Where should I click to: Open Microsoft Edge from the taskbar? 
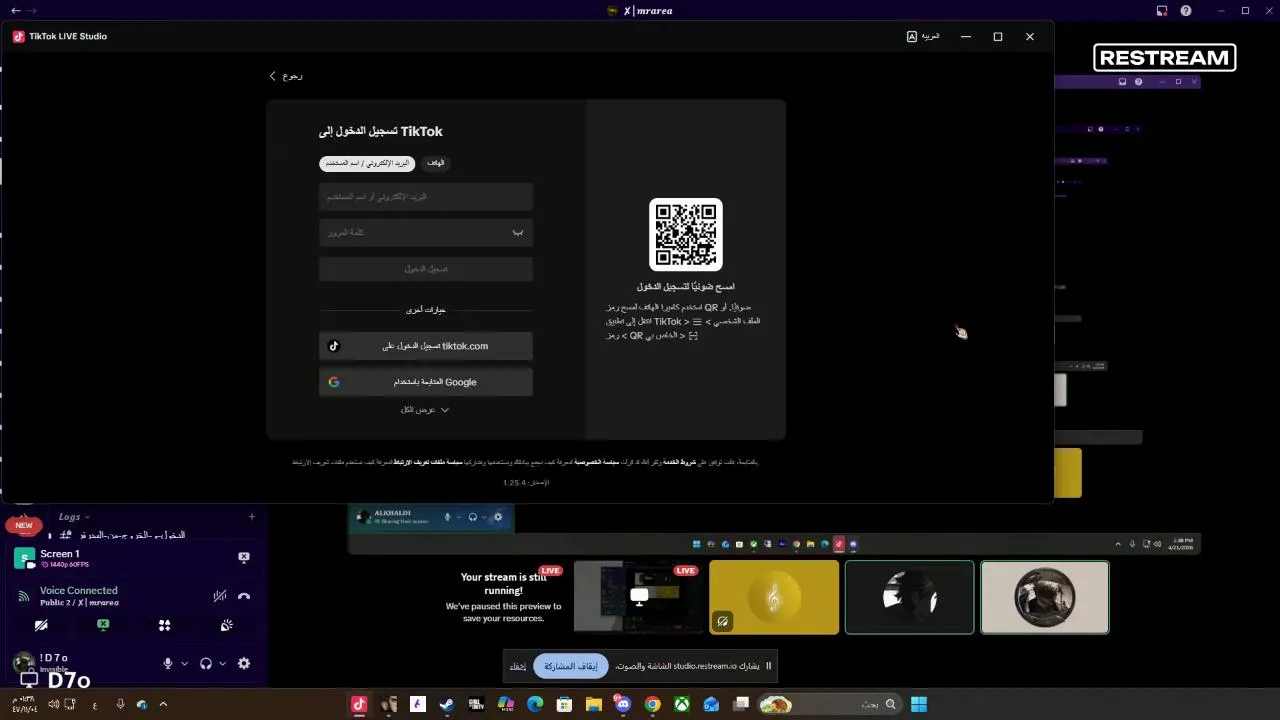(x=535, y=704)
